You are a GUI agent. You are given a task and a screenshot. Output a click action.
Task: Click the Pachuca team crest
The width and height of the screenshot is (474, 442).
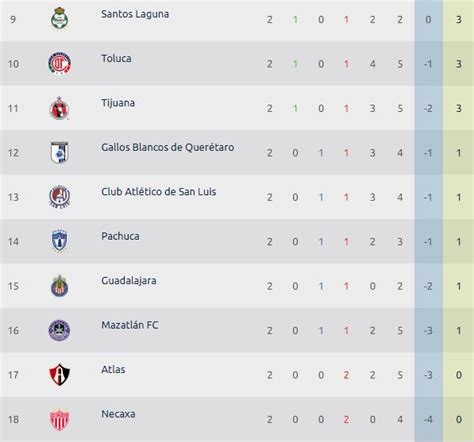(x=60, y=241)
